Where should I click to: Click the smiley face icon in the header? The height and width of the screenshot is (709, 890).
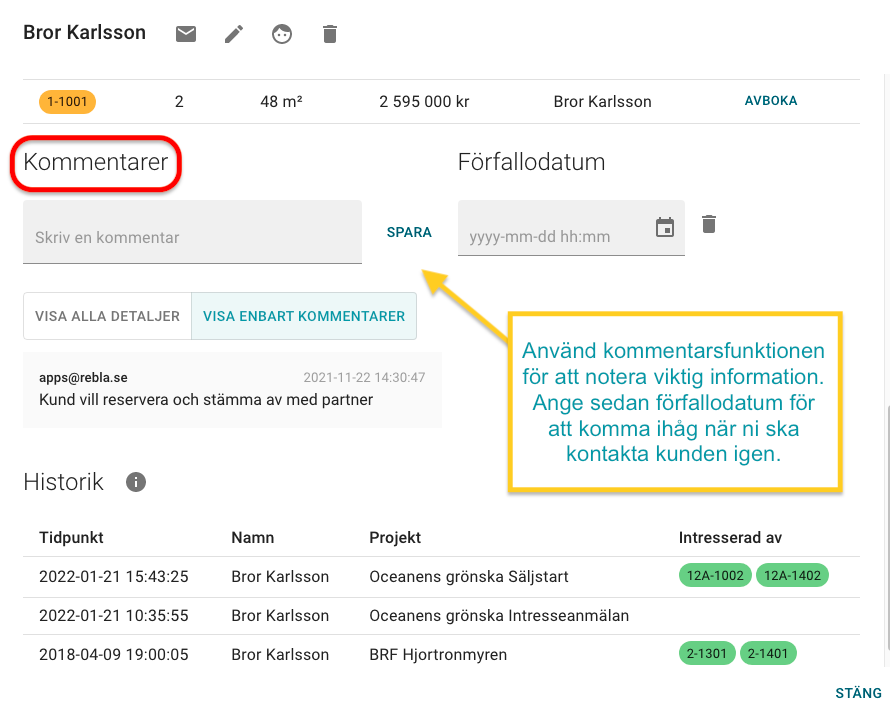point(281,33)
